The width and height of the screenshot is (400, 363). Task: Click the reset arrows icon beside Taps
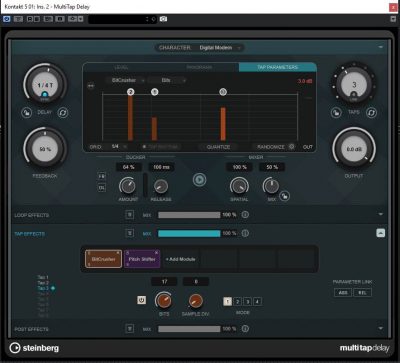(371, 113)
